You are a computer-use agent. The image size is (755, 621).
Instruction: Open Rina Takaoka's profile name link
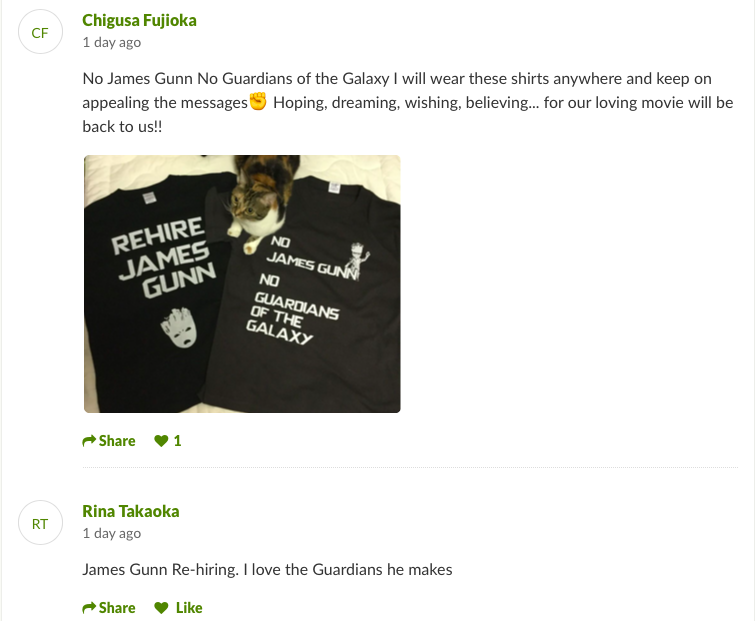131,511
